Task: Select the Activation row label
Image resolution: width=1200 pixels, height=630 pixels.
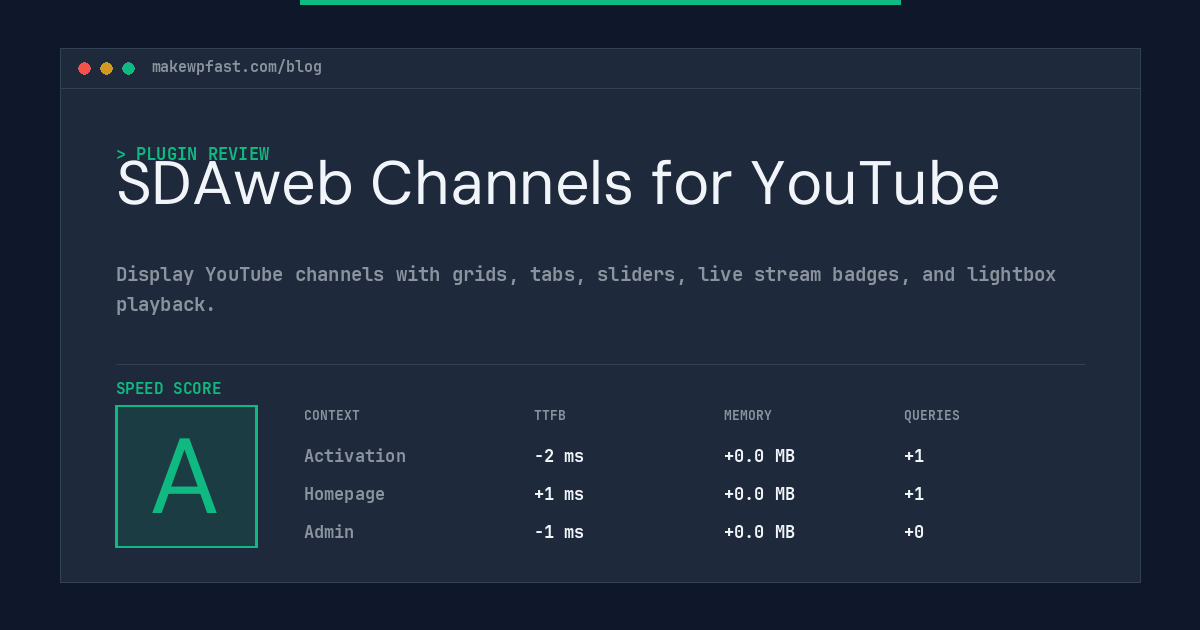Action: (355, 456)
